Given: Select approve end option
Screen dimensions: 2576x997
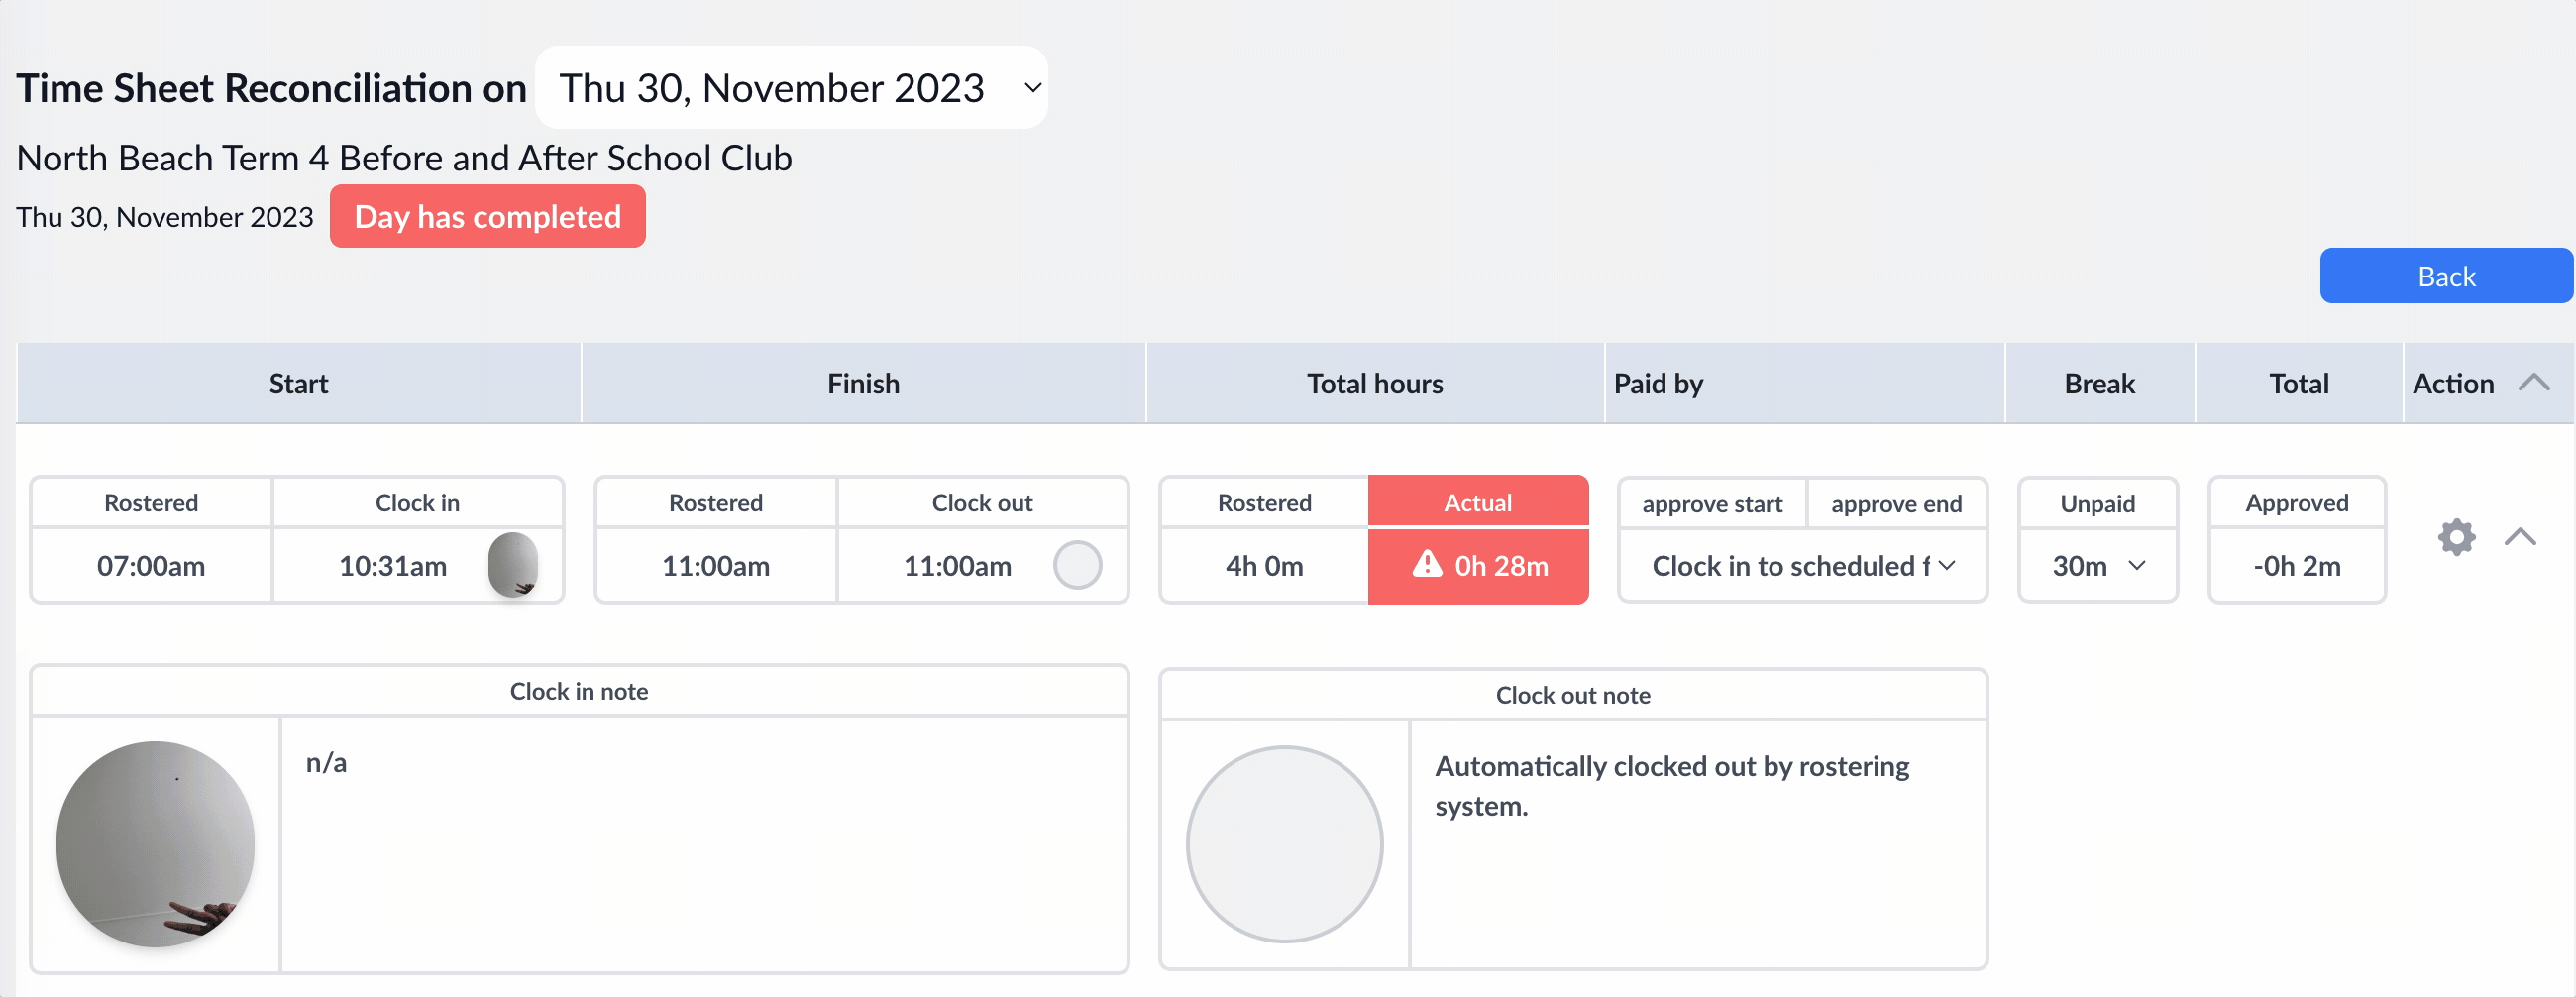Looking at the screenshot, I should point(1896,504).
